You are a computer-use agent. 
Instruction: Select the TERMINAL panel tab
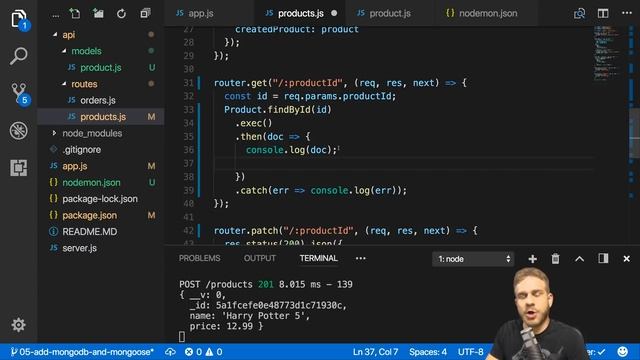[x=318, y=258]
